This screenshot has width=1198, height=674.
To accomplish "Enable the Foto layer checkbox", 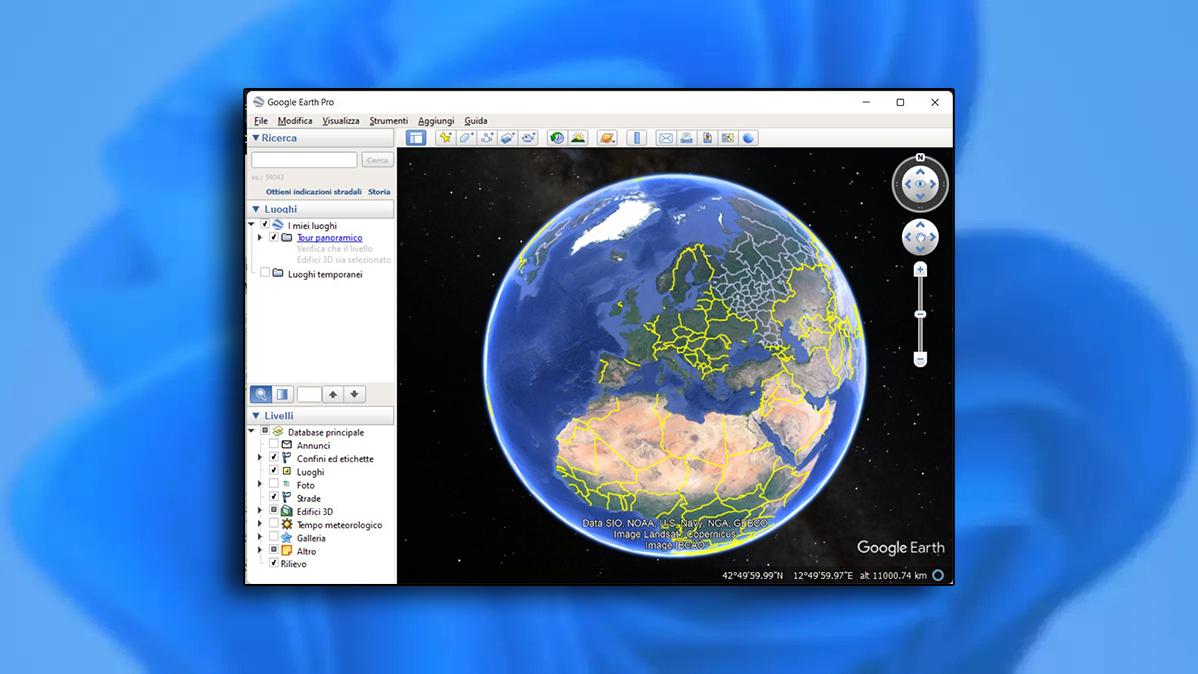I will tap(274, 484).
